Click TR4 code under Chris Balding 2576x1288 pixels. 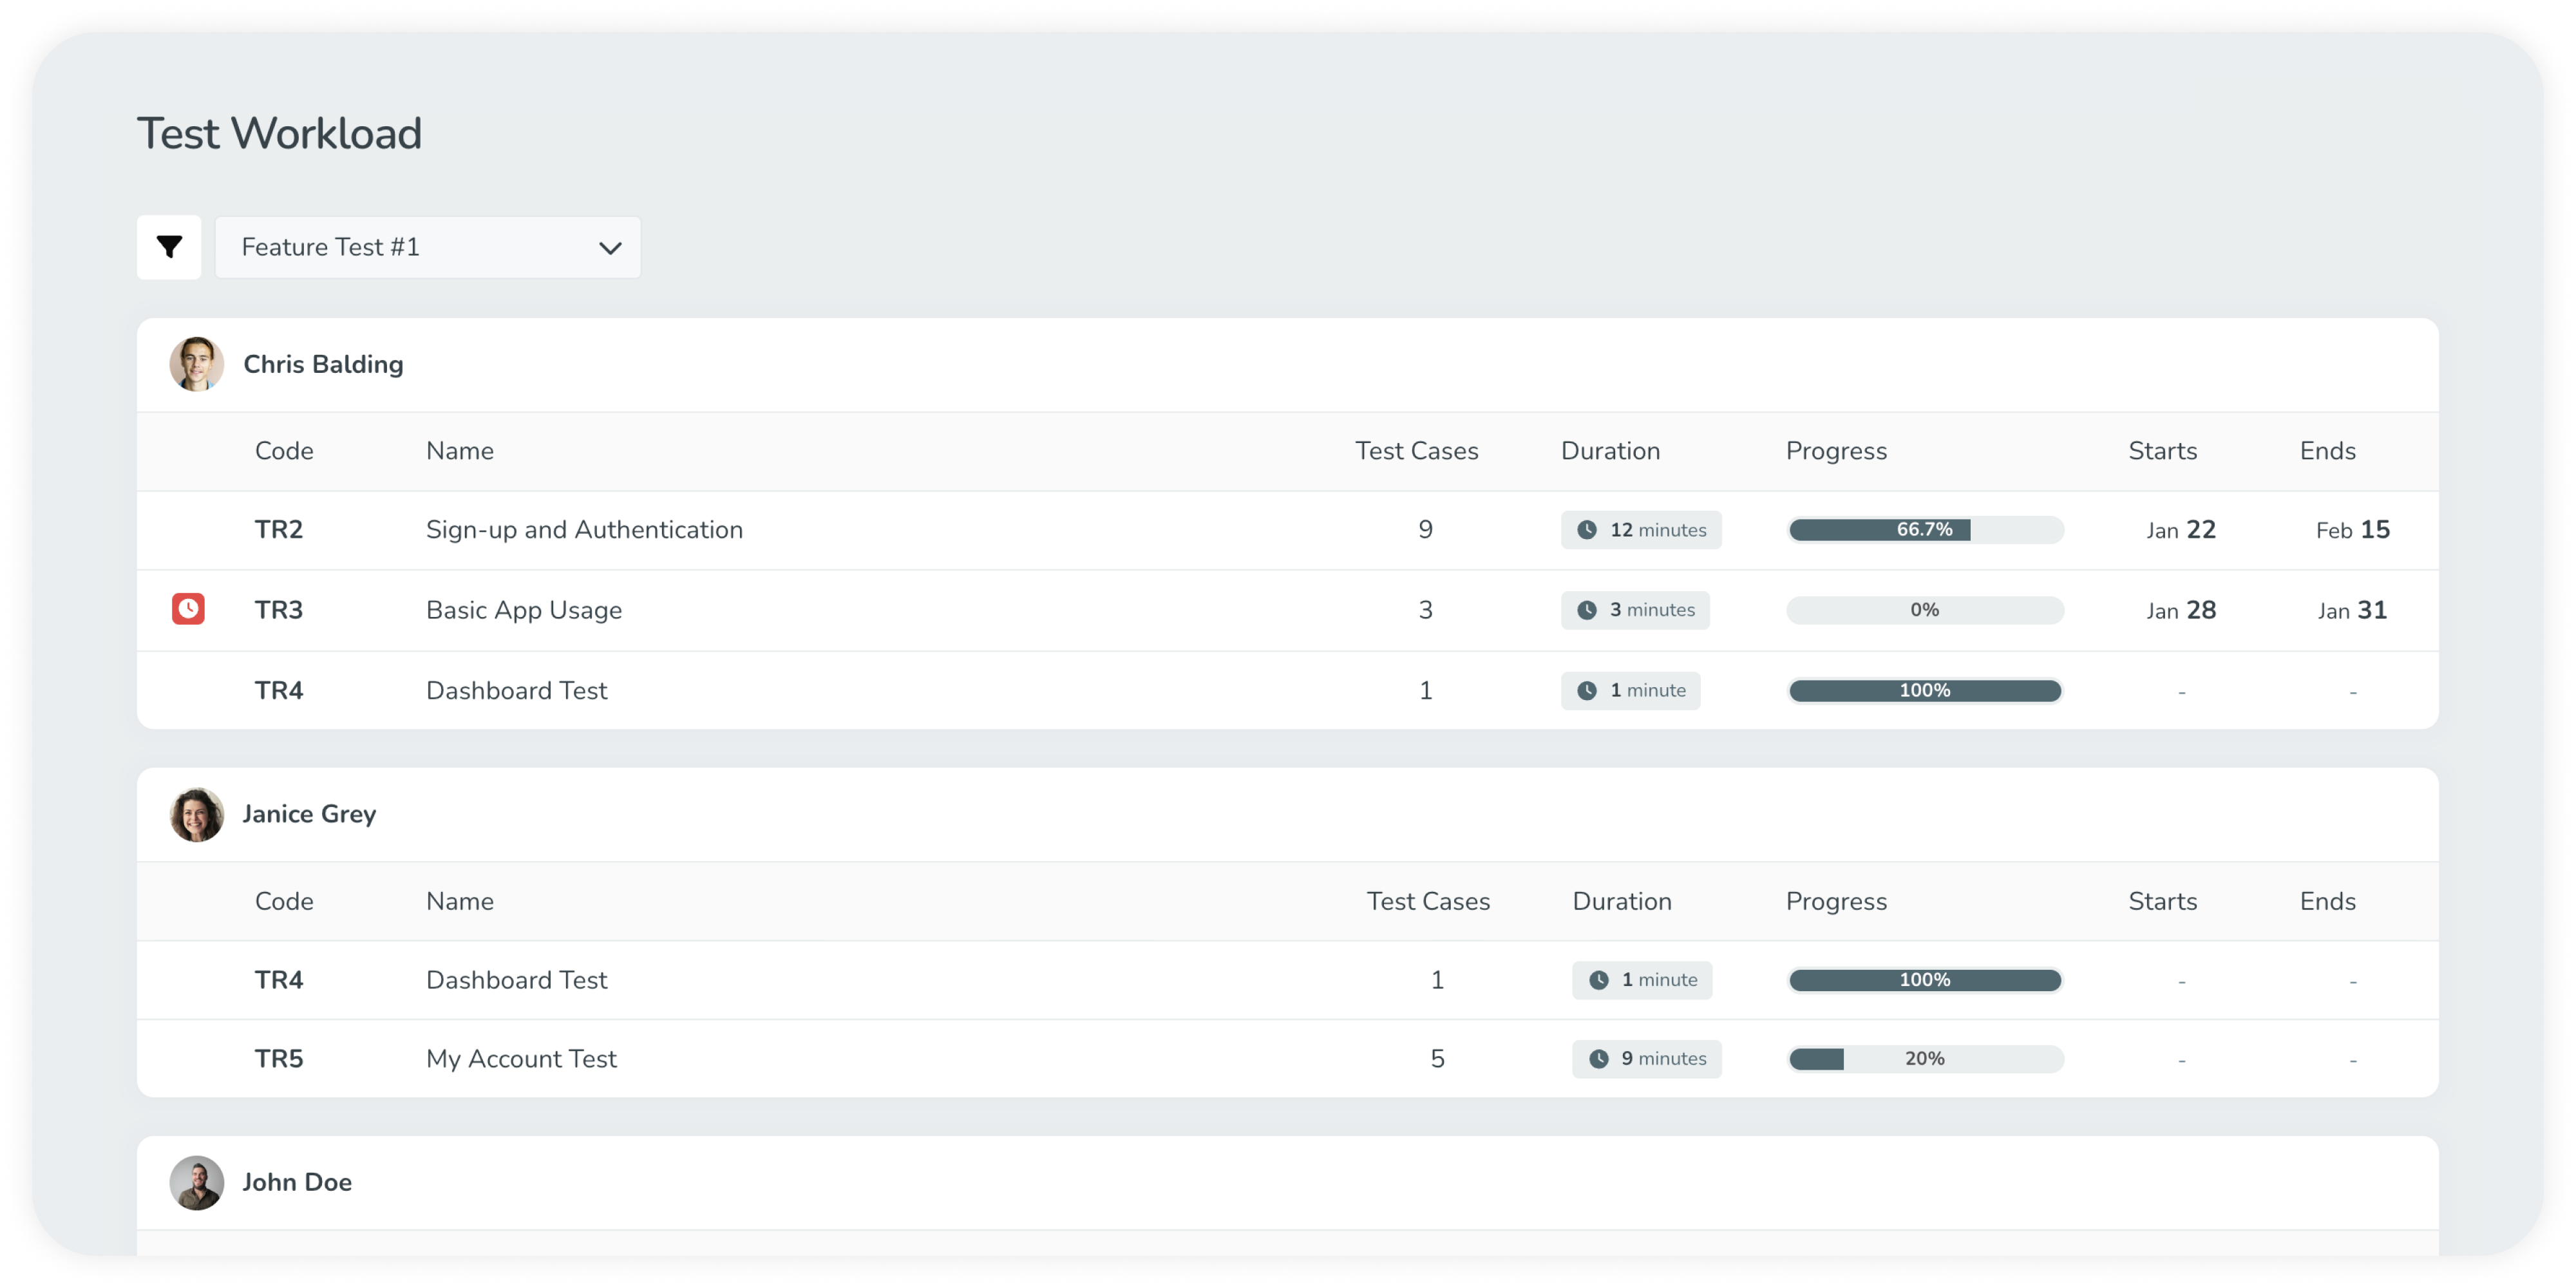[279, 691]
